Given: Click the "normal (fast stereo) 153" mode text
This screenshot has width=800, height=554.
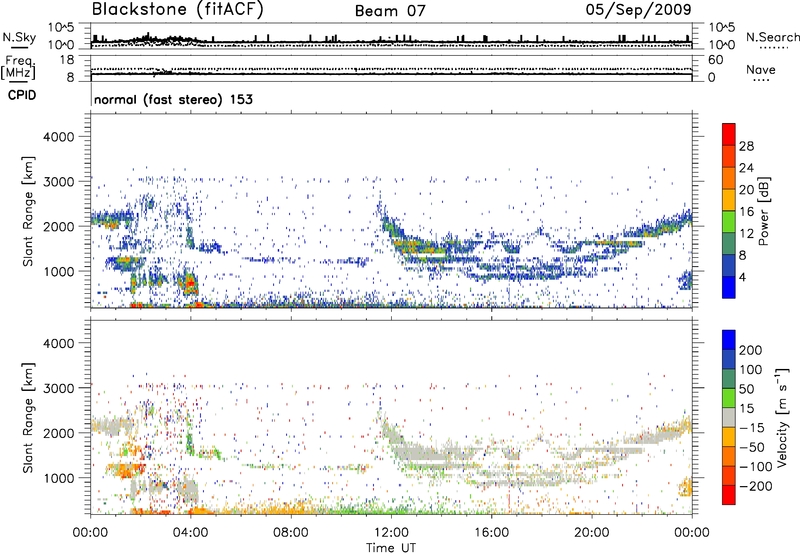Looking at the screenshot, I should coord(173,100).
